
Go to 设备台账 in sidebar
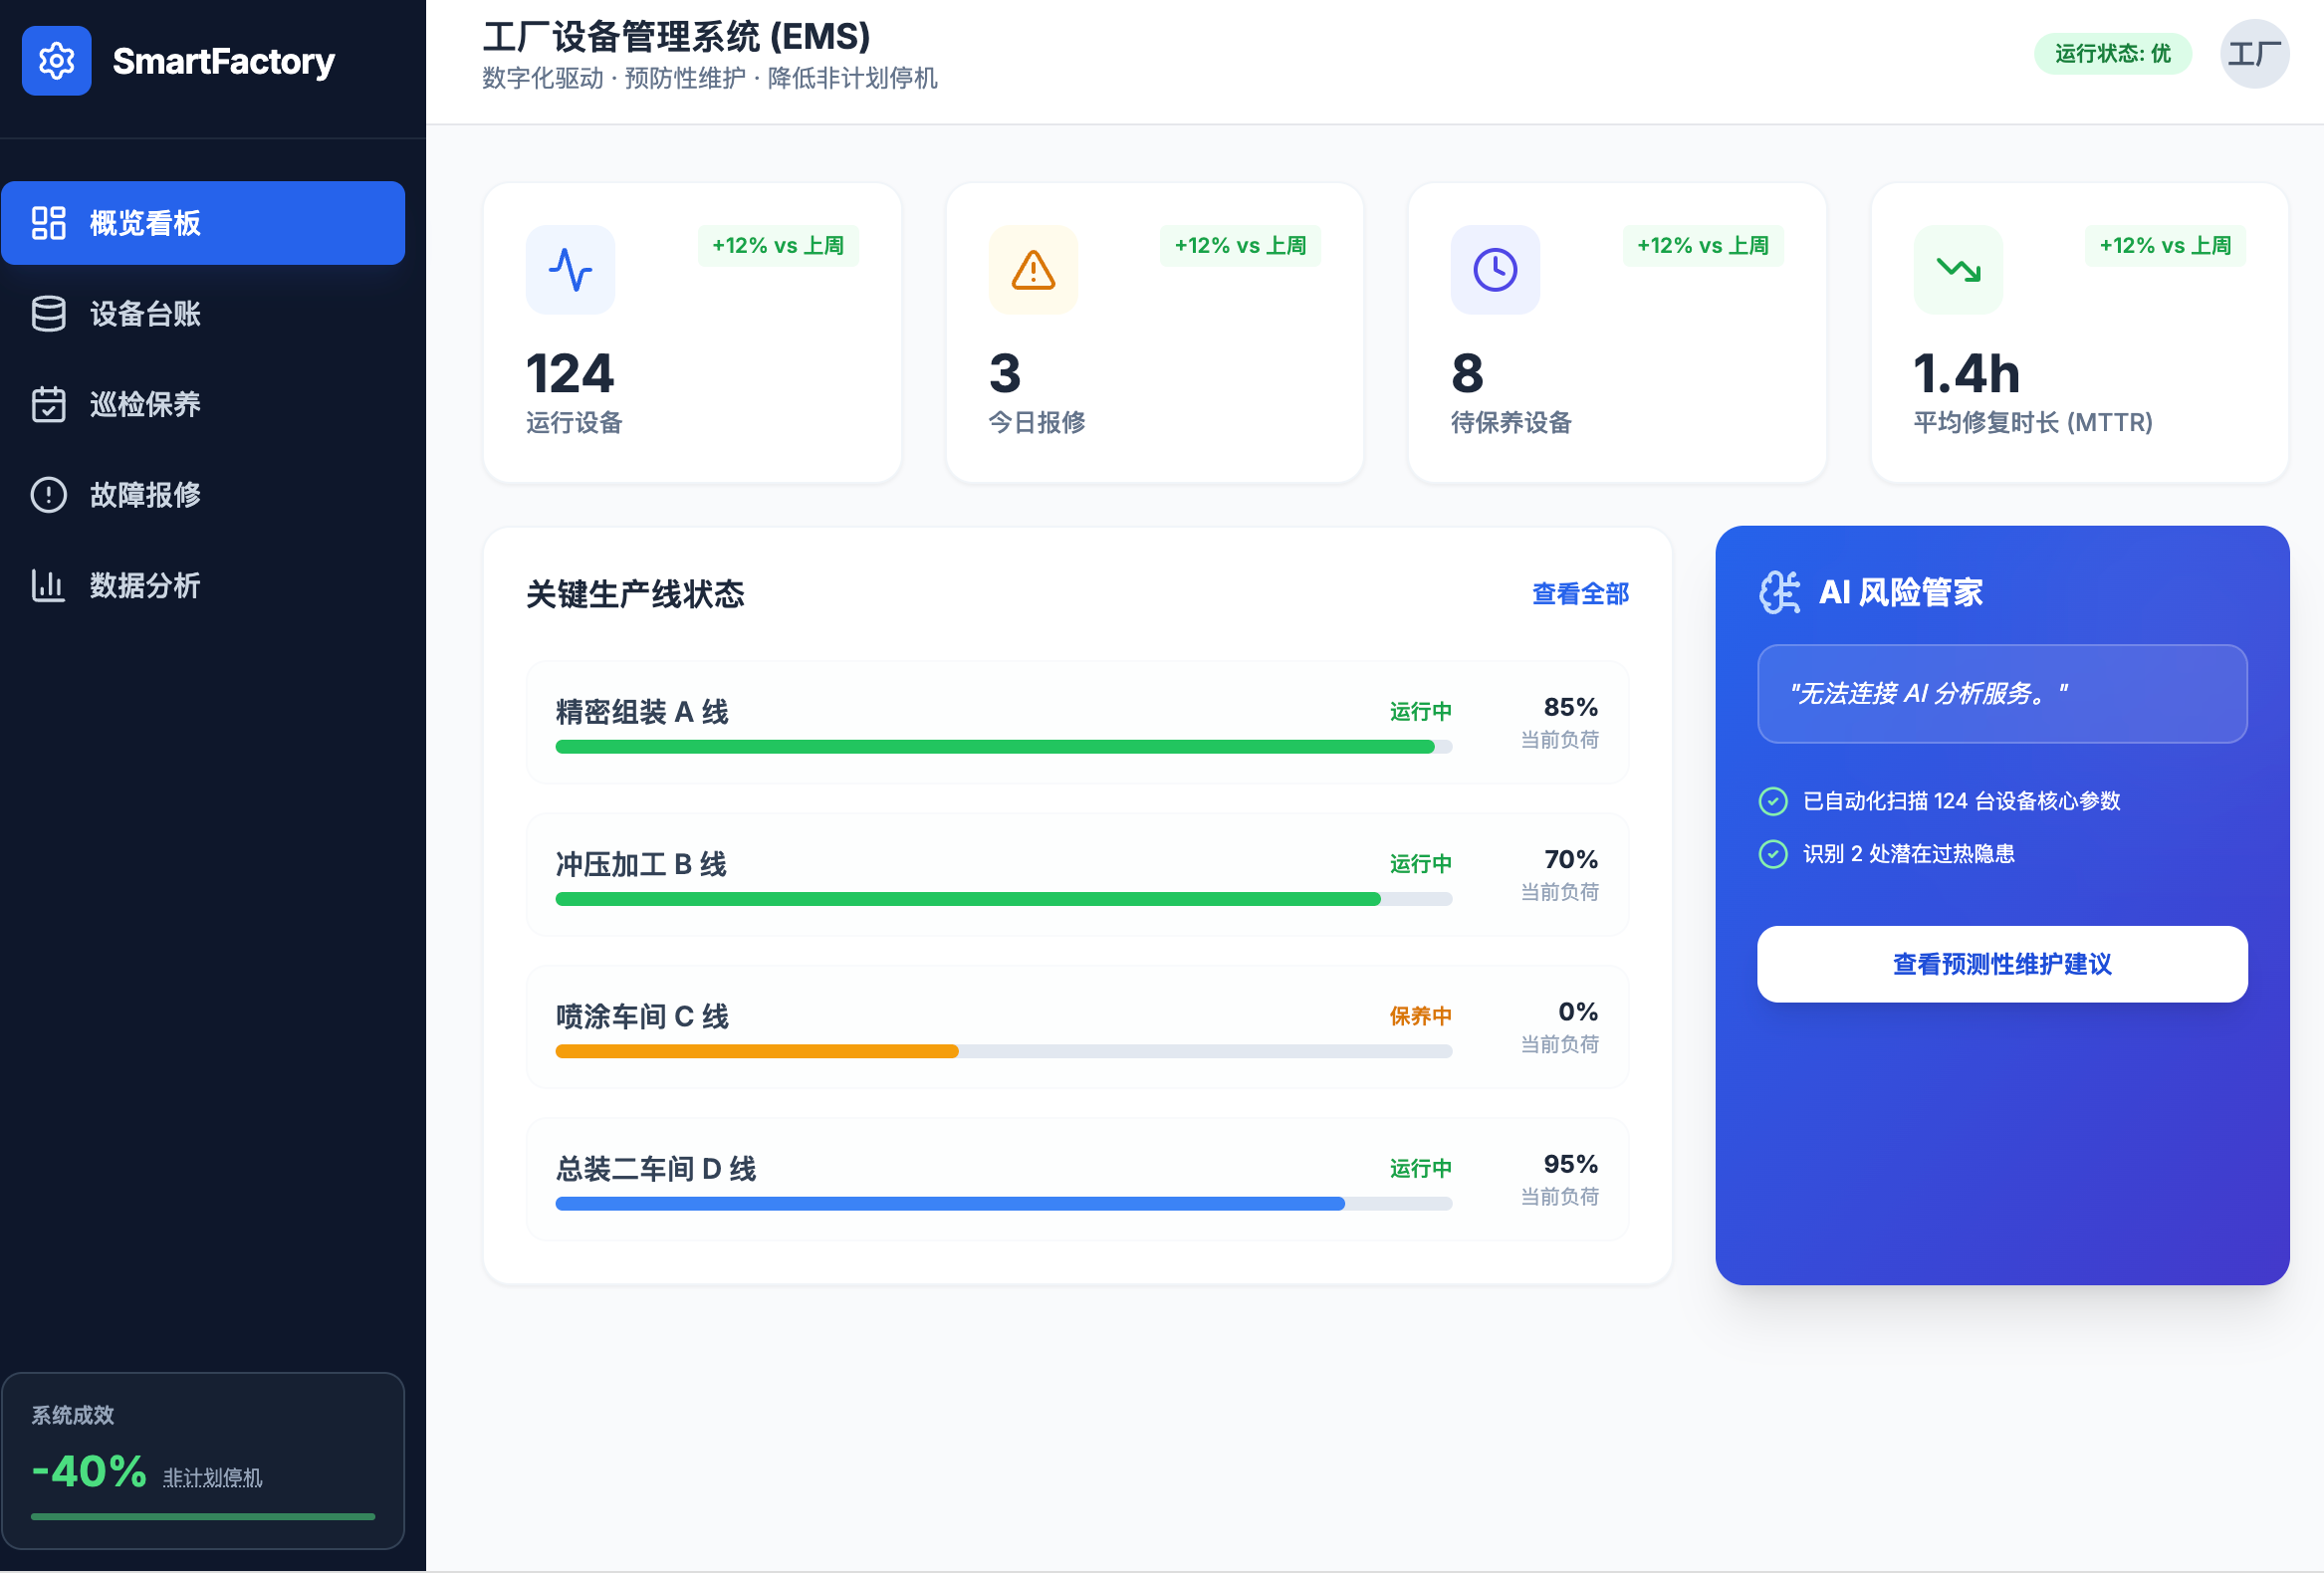coord(203,314)
